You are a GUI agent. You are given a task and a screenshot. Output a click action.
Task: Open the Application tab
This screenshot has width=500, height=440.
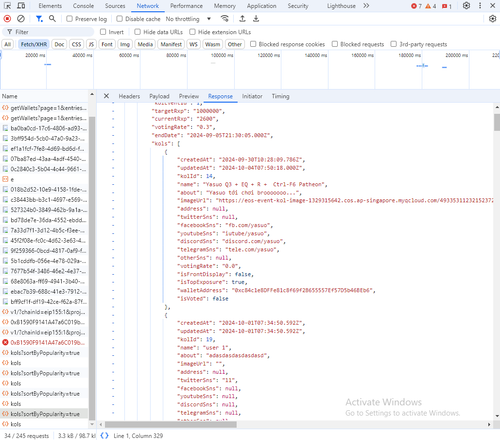261,6
